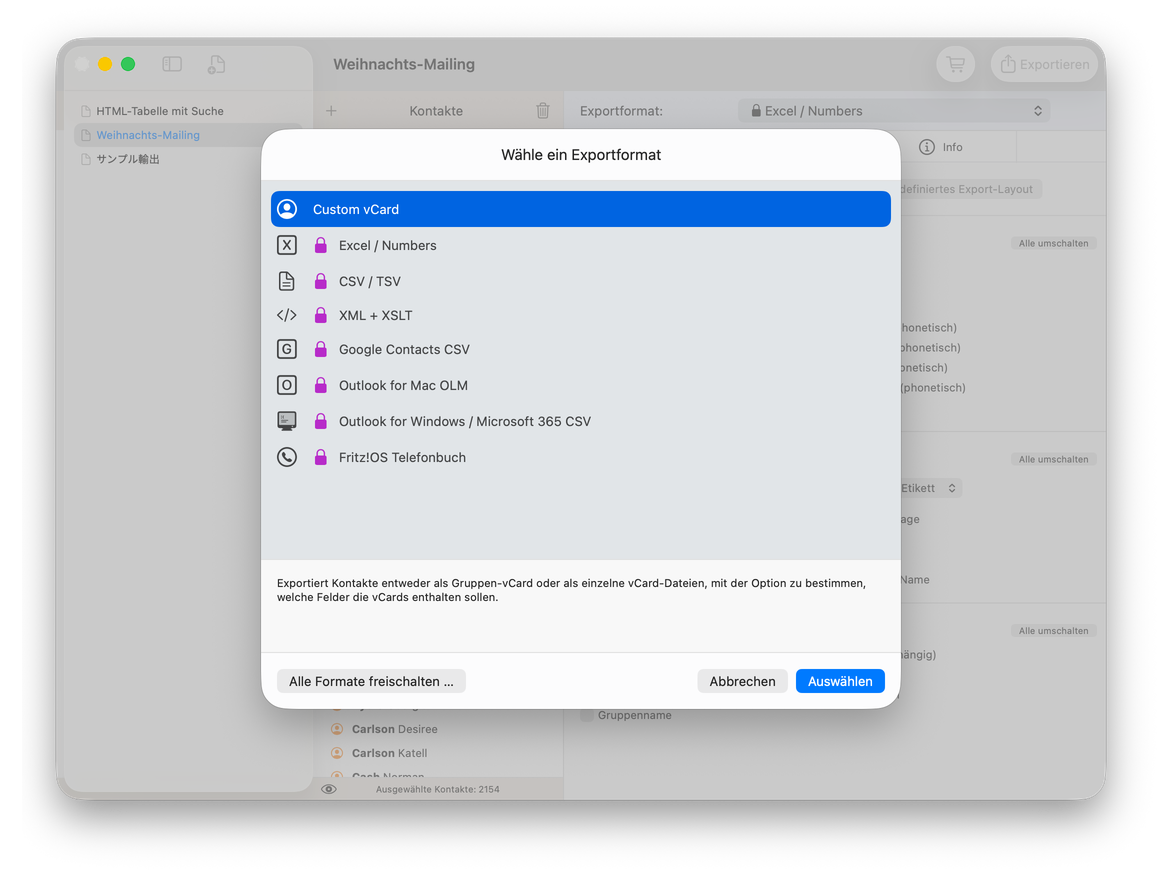This screenshot has height=874, width=1162.
Task: Click Abbrechen to dismiss dialog
Action: pyautogui.click(x=742, y=681)
